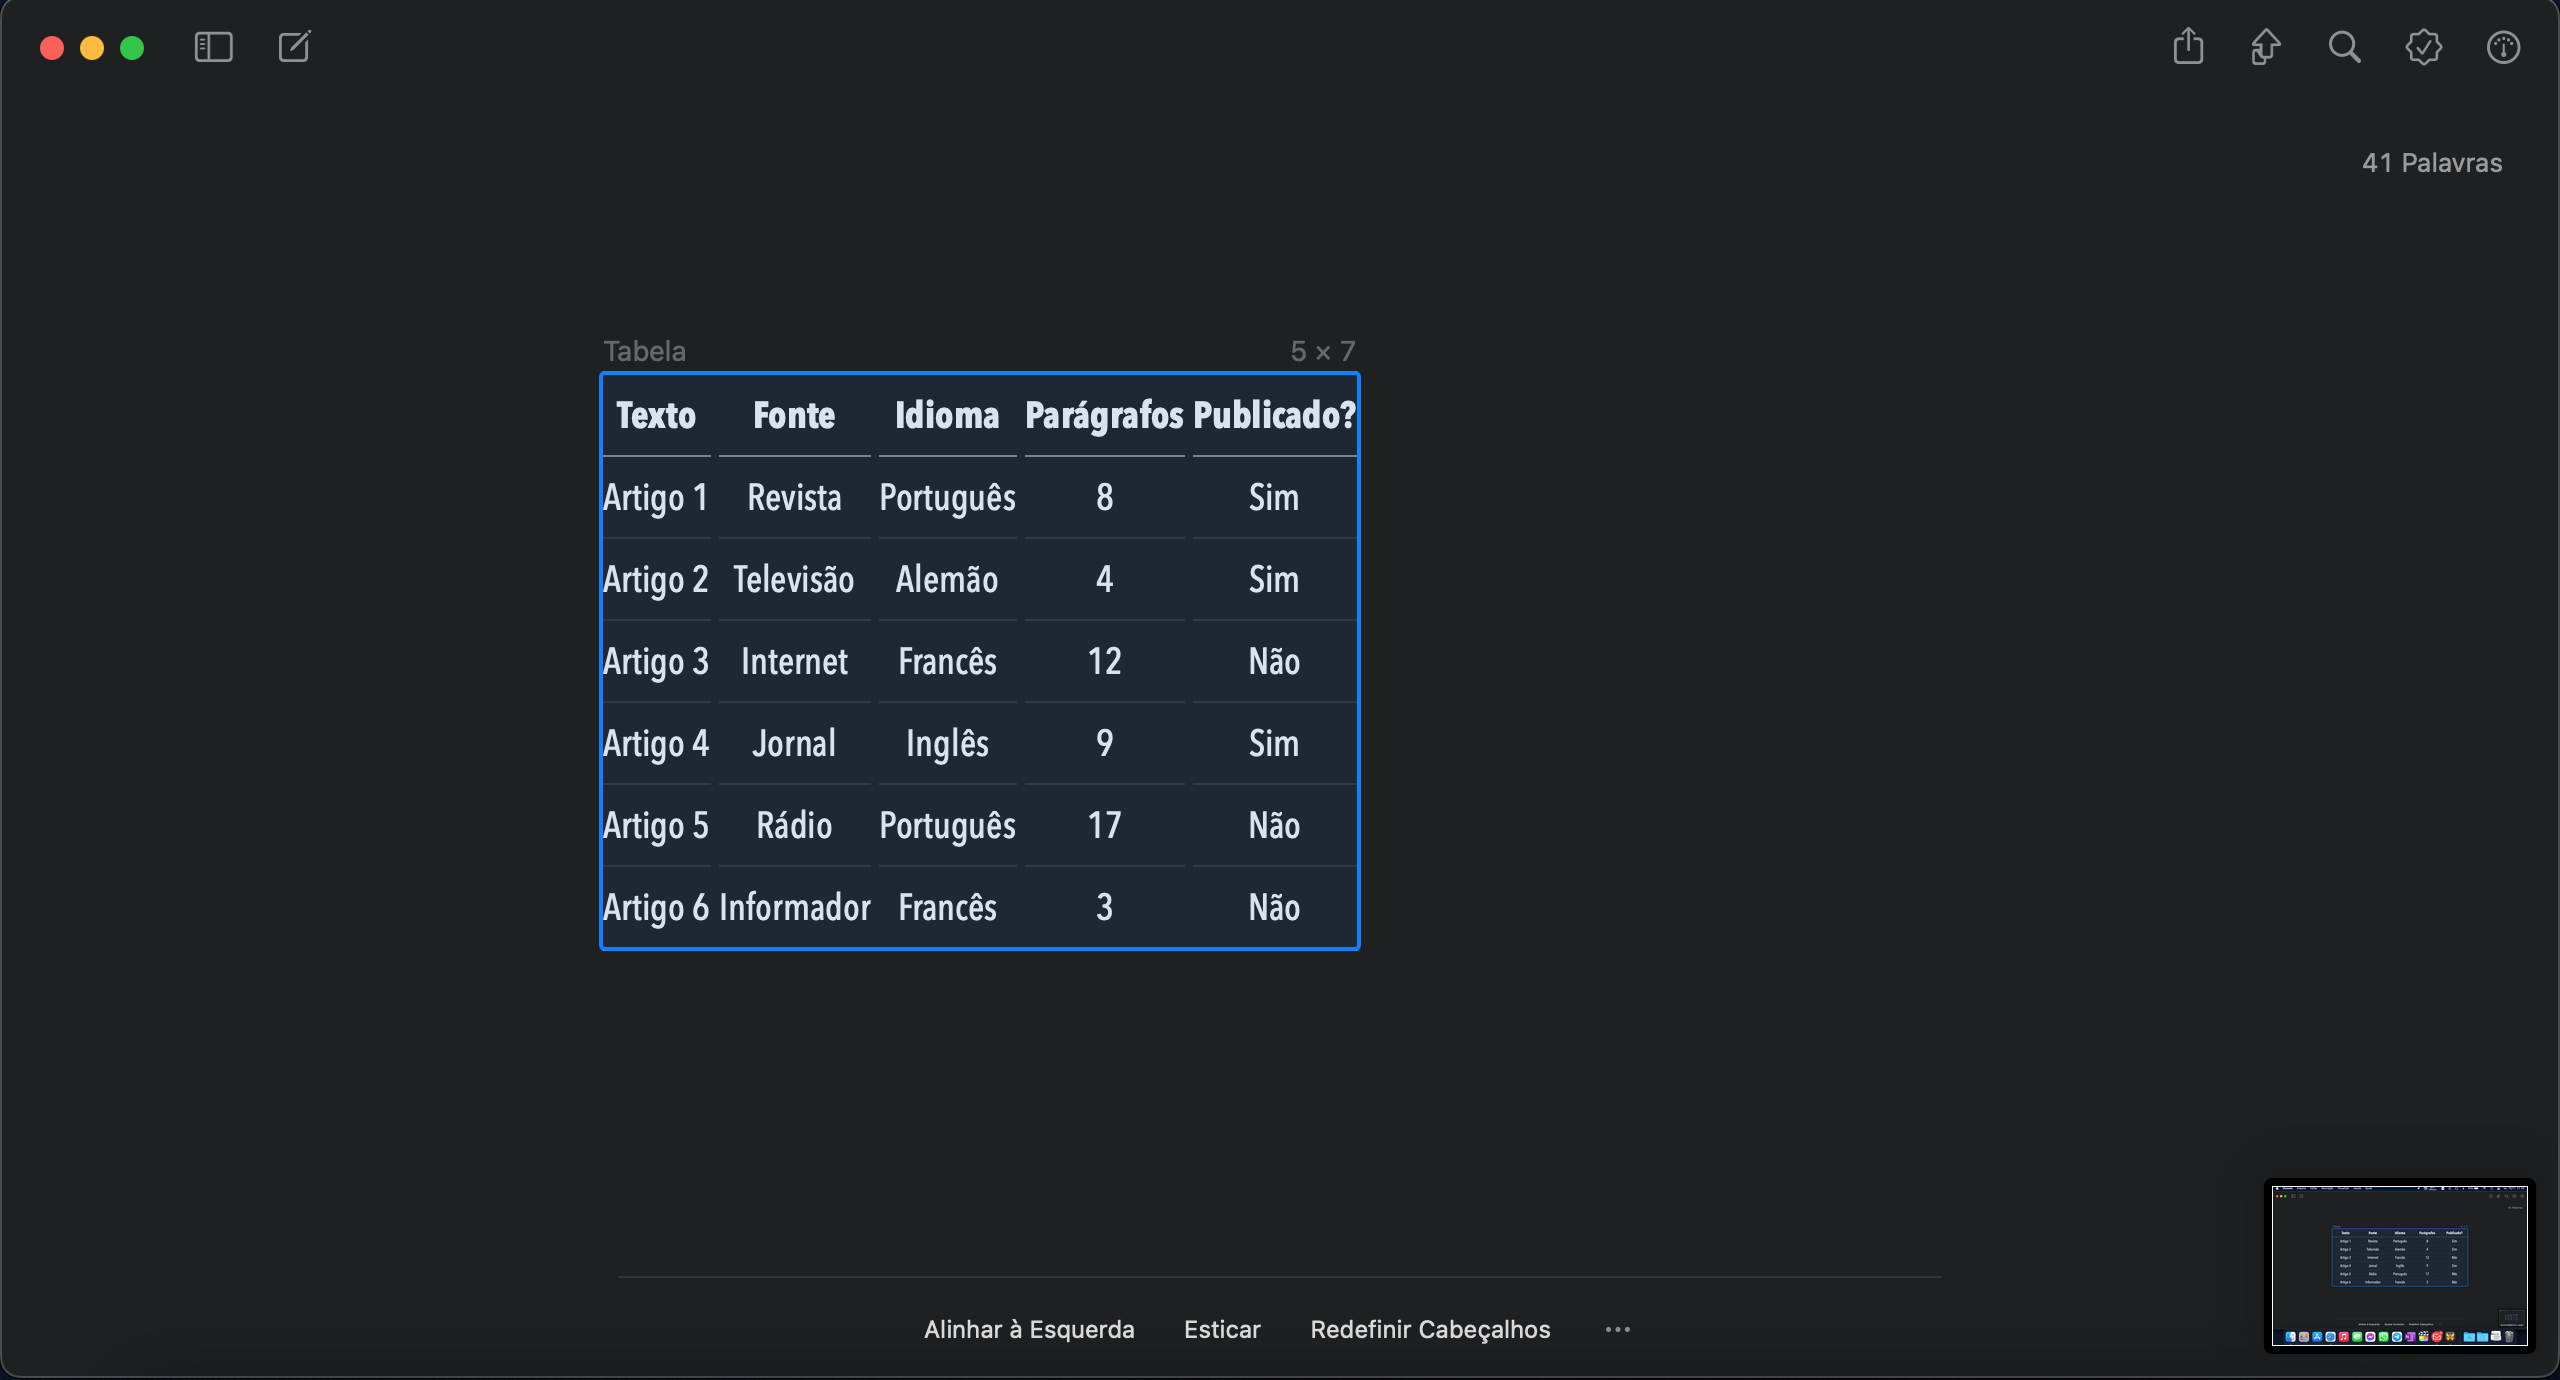Toggle the sidebar panel icon

point(213,47)
